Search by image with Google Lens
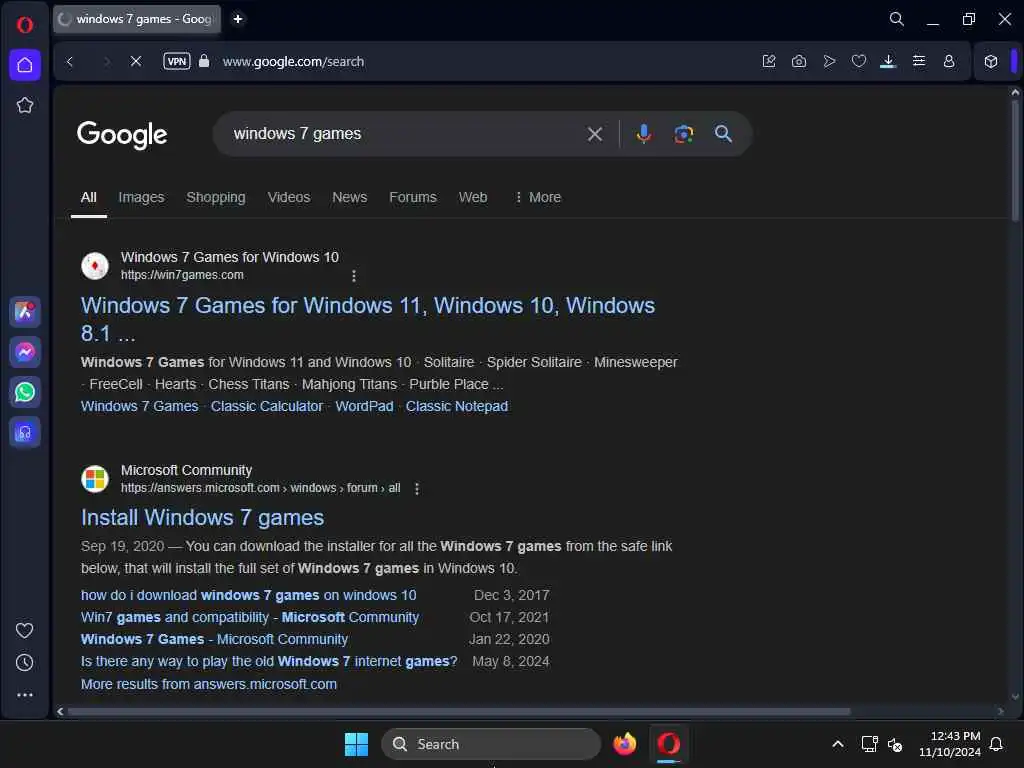This screenshot has width=1024, height=768. point(683,134)
